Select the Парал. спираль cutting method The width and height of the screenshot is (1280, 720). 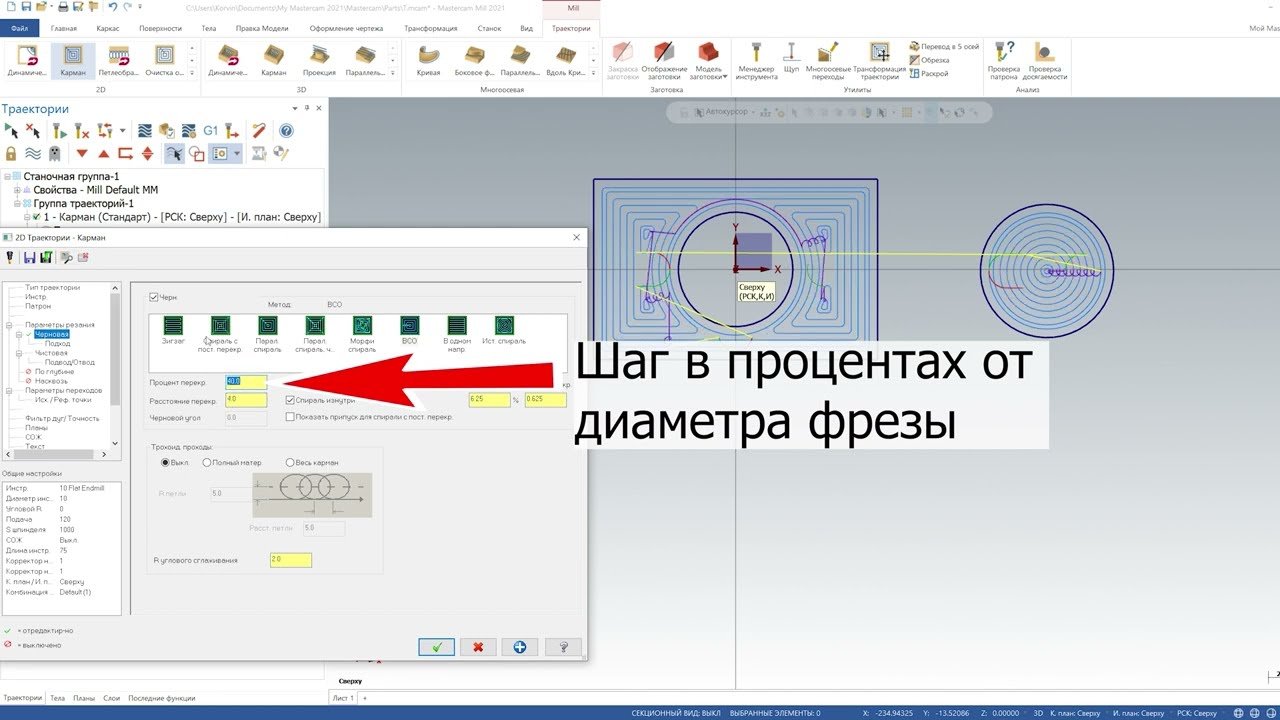pos(267,335)
